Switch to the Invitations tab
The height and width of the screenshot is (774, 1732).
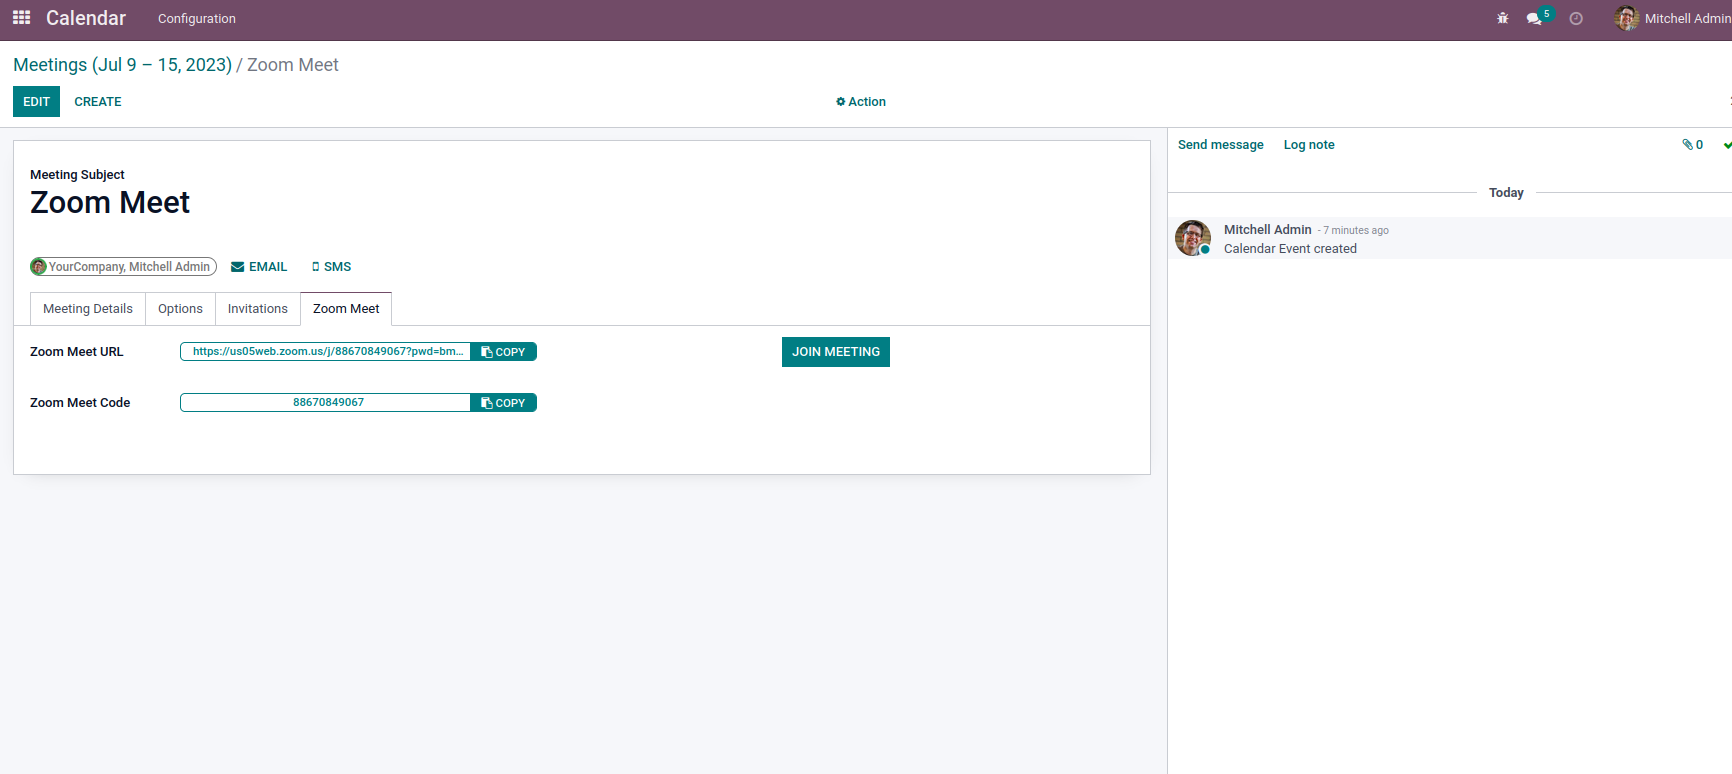point(258,309)
